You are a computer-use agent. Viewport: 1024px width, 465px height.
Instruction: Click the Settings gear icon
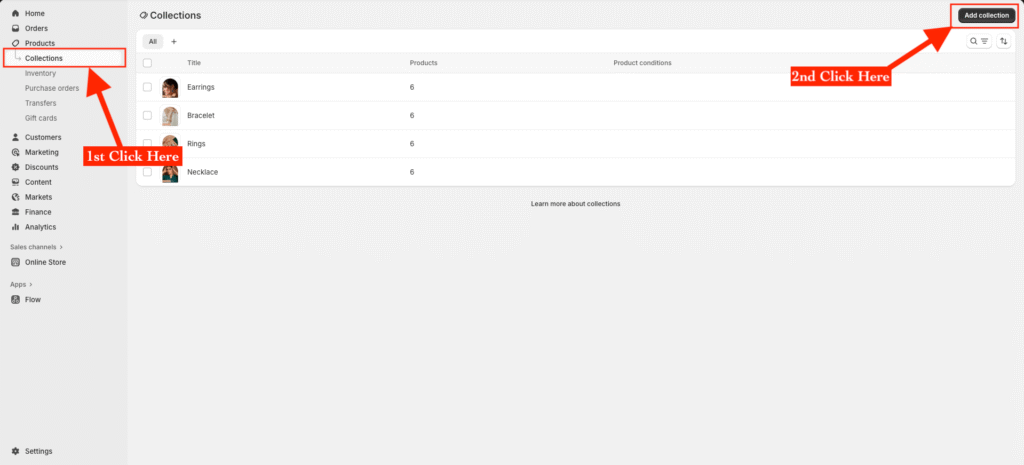(15, 451)
